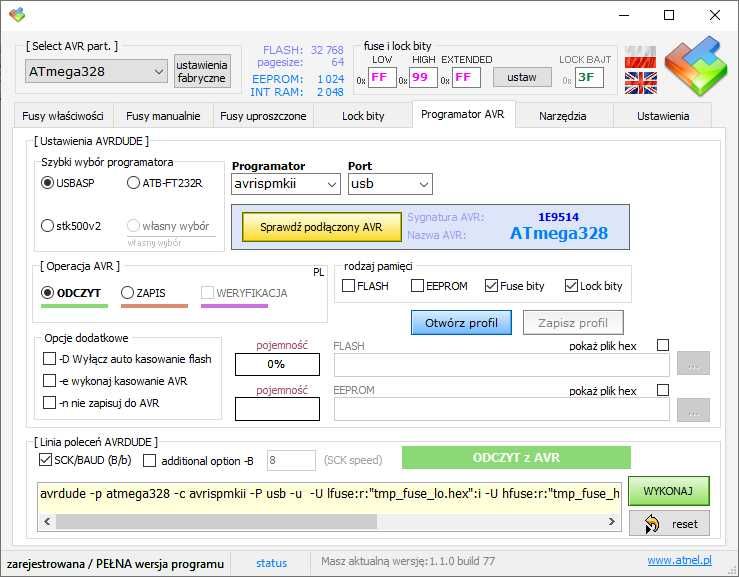Click the ATmega328 detected AVR name
The height and width of the screenshot is (577, 739).
point(559,233)
